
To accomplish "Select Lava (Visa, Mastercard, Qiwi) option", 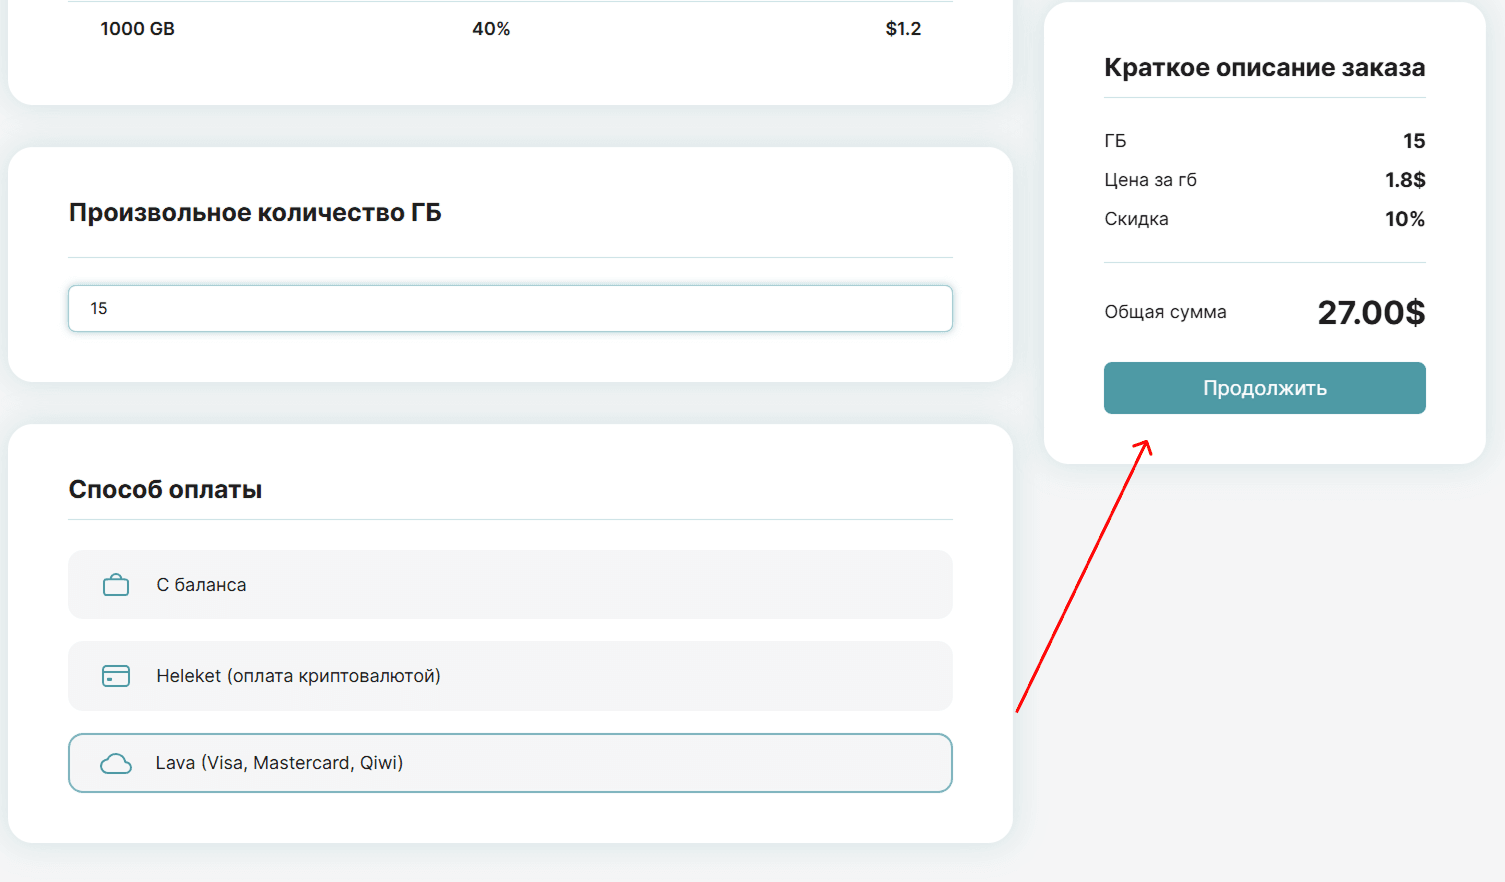I will [x=510, y=763].
